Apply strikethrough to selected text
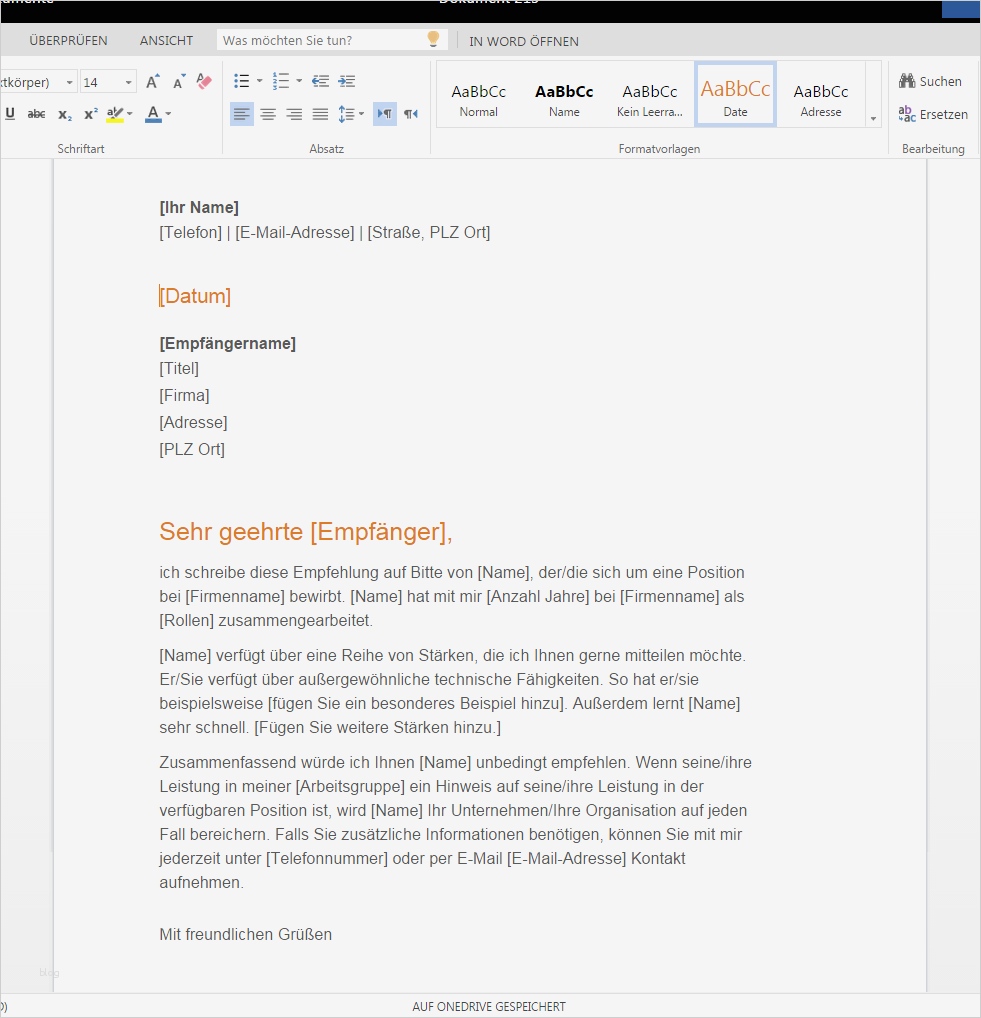 pos(36,114)
